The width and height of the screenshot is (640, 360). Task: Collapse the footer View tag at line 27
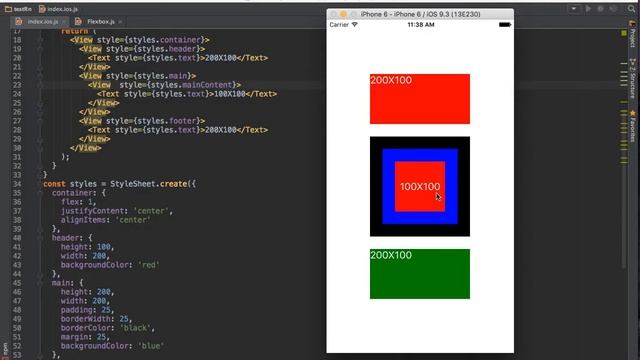click(40, 120)
